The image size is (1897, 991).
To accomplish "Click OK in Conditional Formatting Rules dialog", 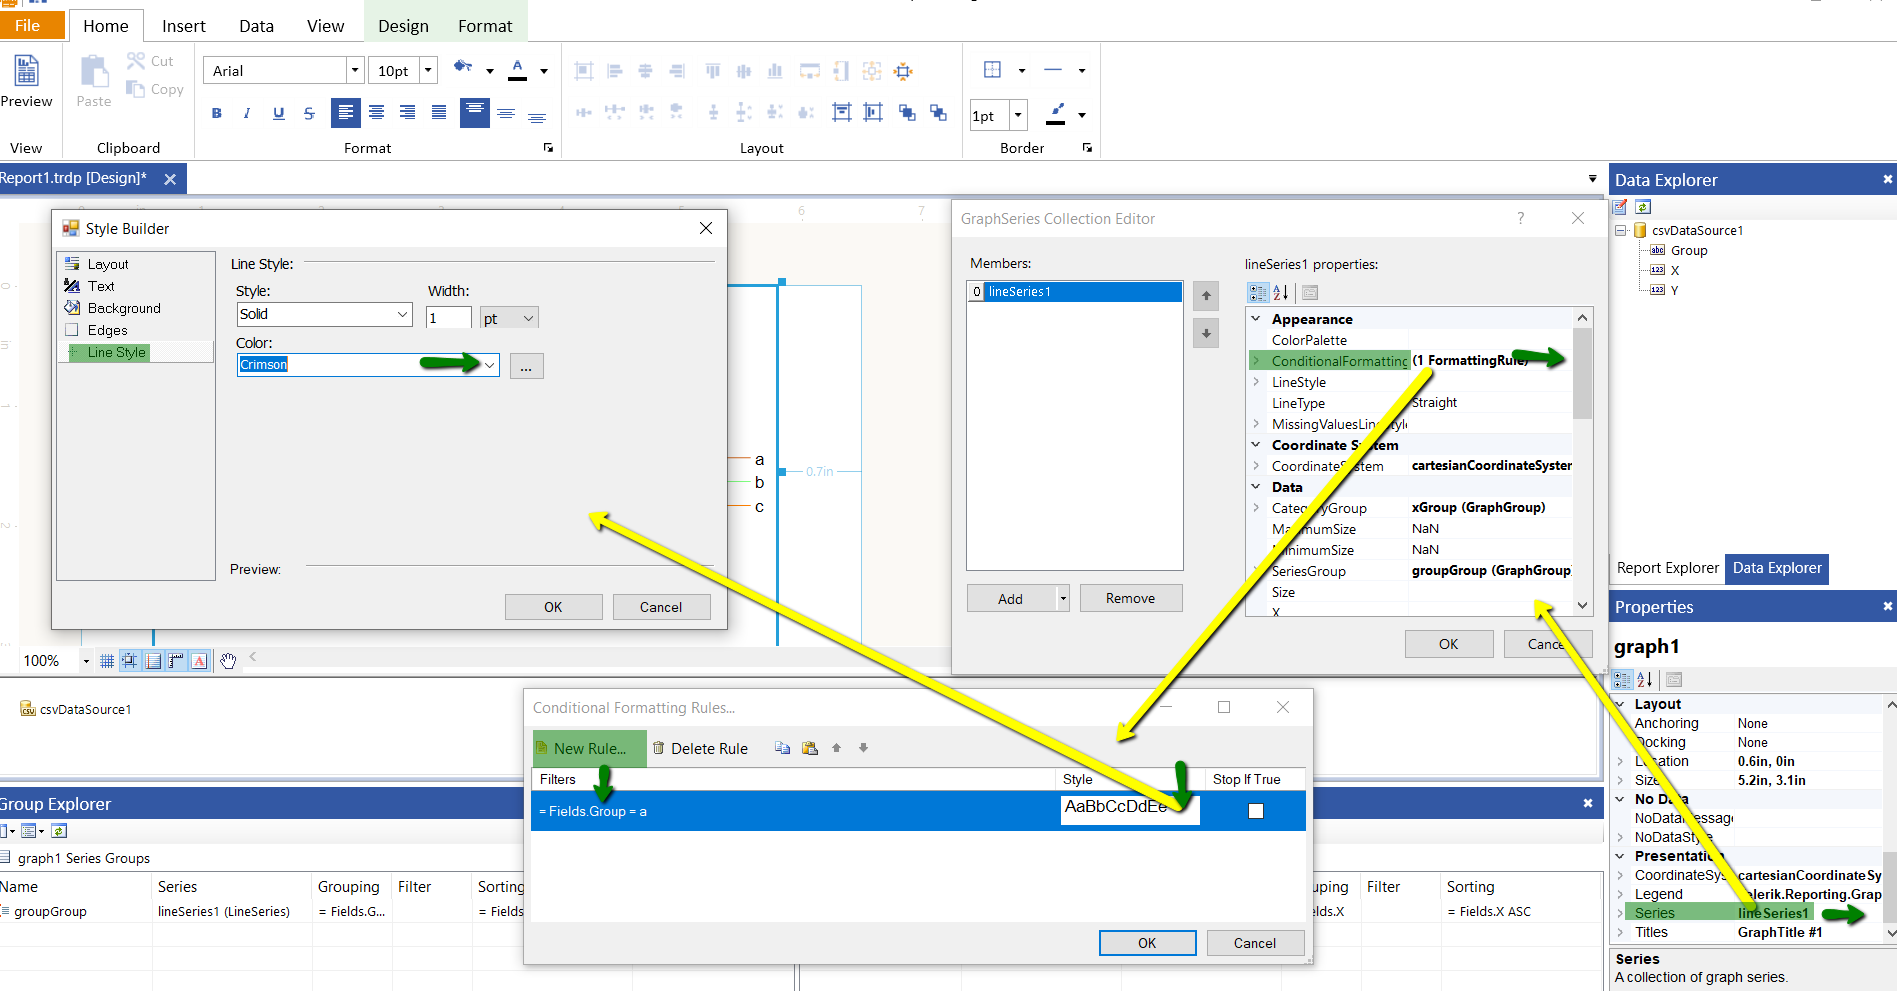I will point(1147,943).
